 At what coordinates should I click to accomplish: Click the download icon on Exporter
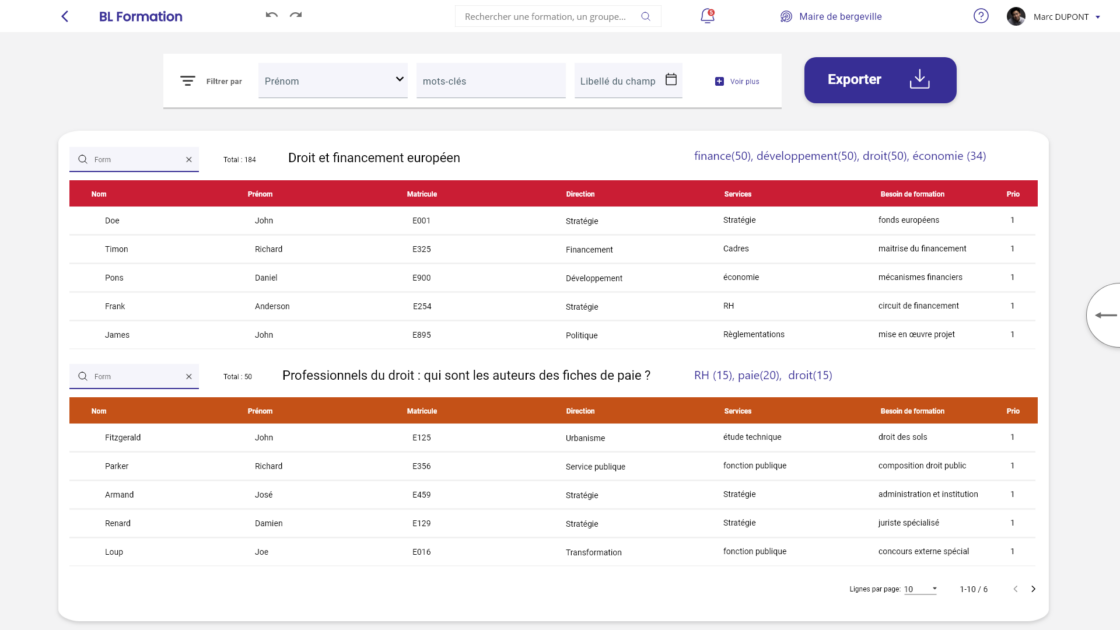pos(919,79)
